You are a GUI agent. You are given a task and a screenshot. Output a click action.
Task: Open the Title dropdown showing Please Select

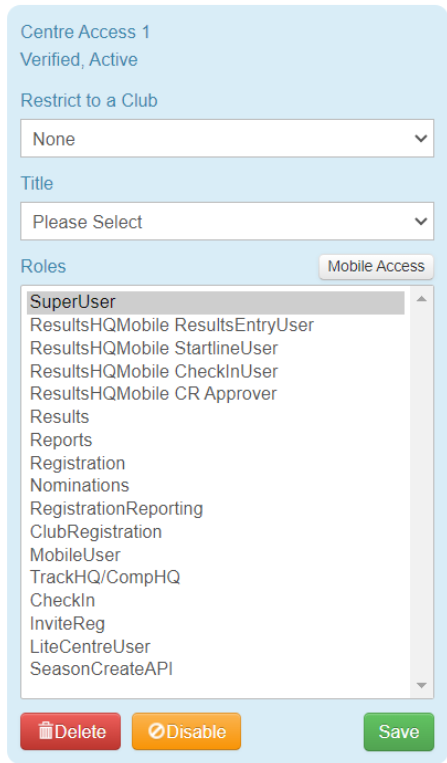click(227, 221)
